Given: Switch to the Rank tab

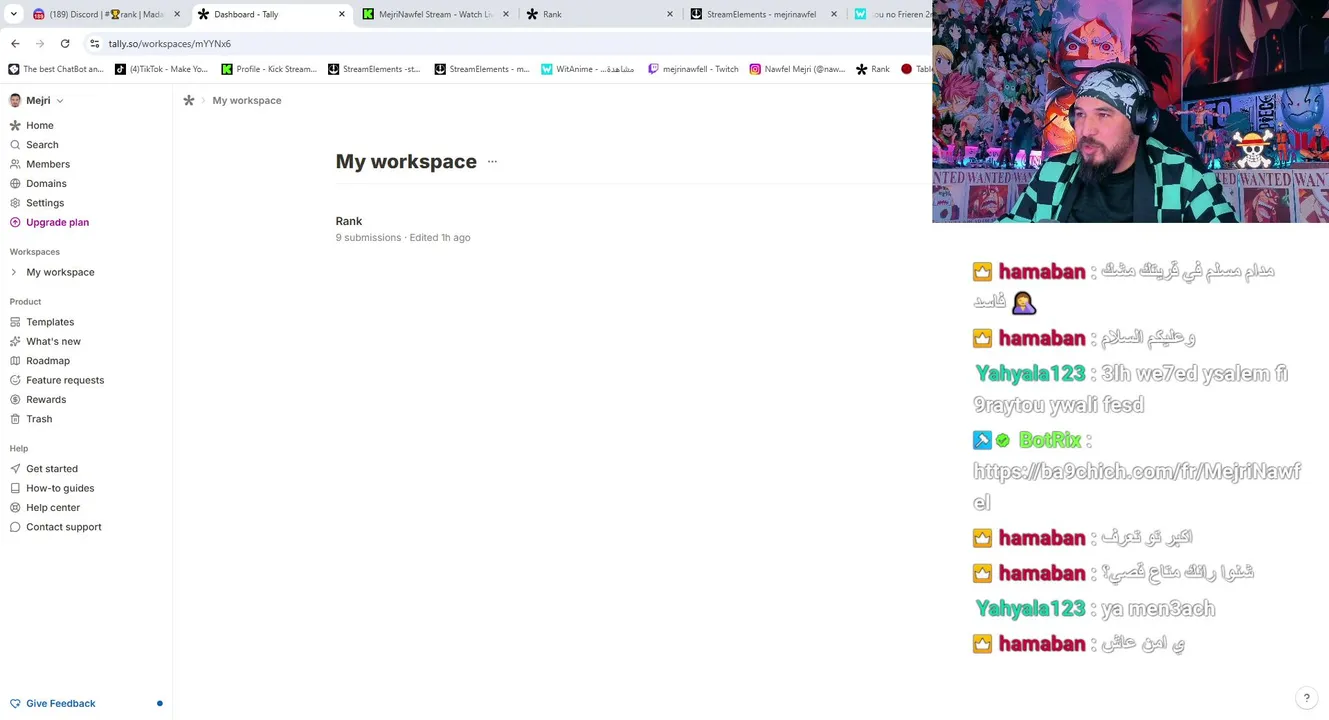Looking at the screenshot, I should pyautogui.click(x=600, y=14).
